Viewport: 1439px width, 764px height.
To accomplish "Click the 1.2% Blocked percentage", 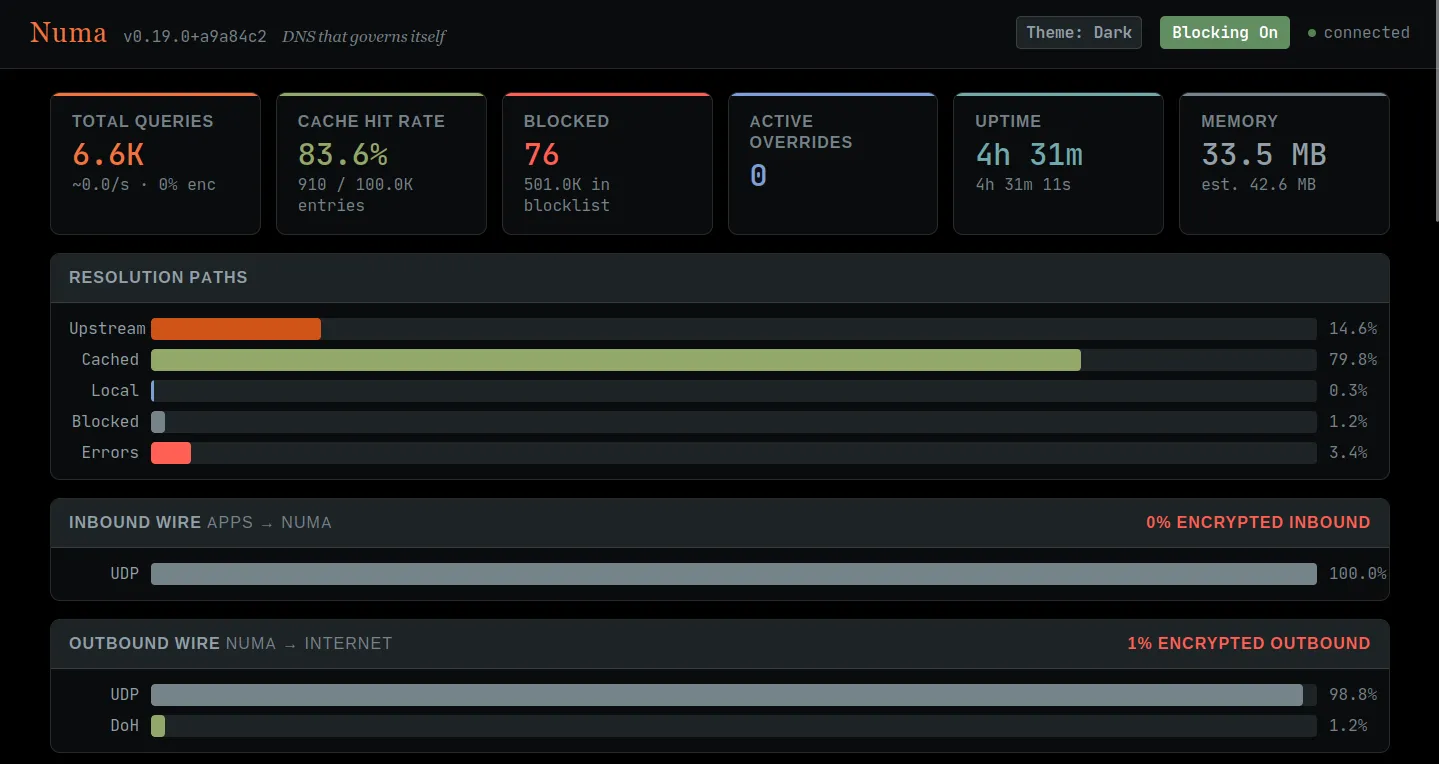I will [x=1348, y=422].
